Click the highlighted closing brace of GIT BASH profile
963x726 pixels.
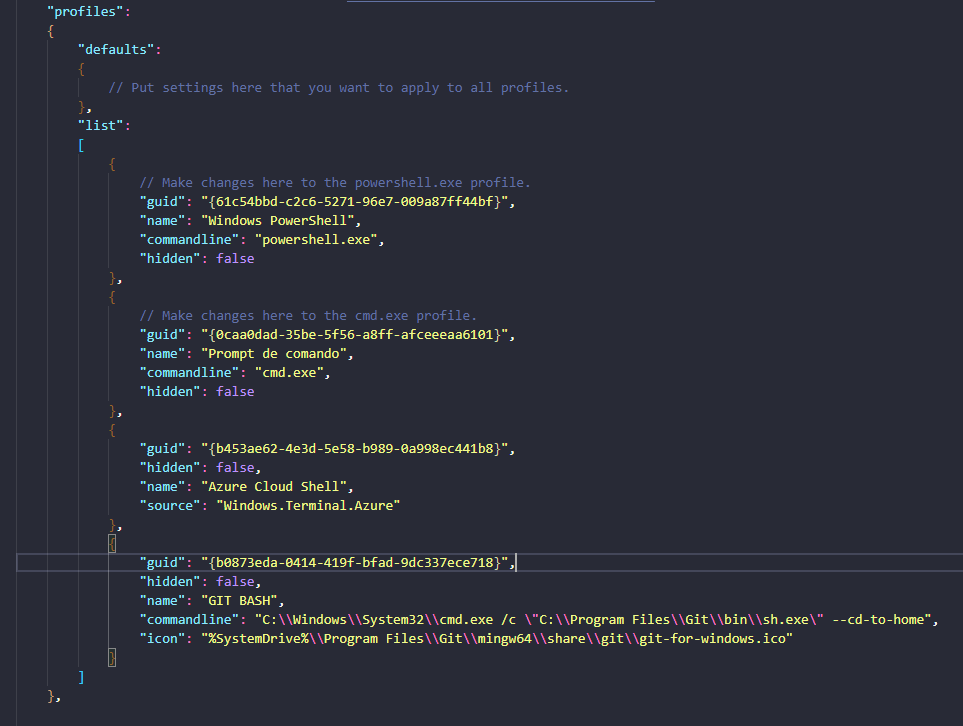112,658
